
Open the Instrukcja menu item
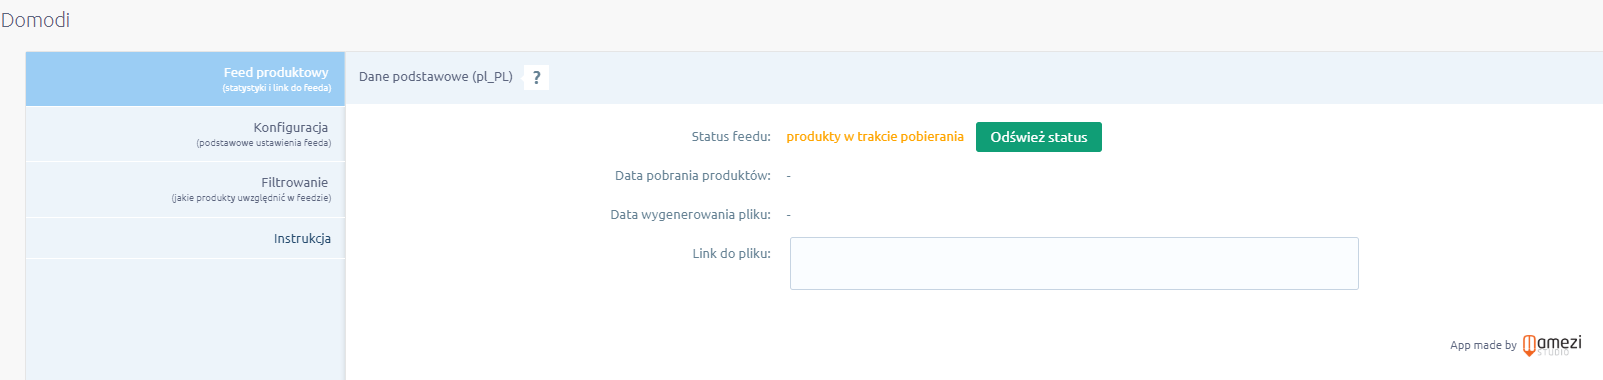185,238
